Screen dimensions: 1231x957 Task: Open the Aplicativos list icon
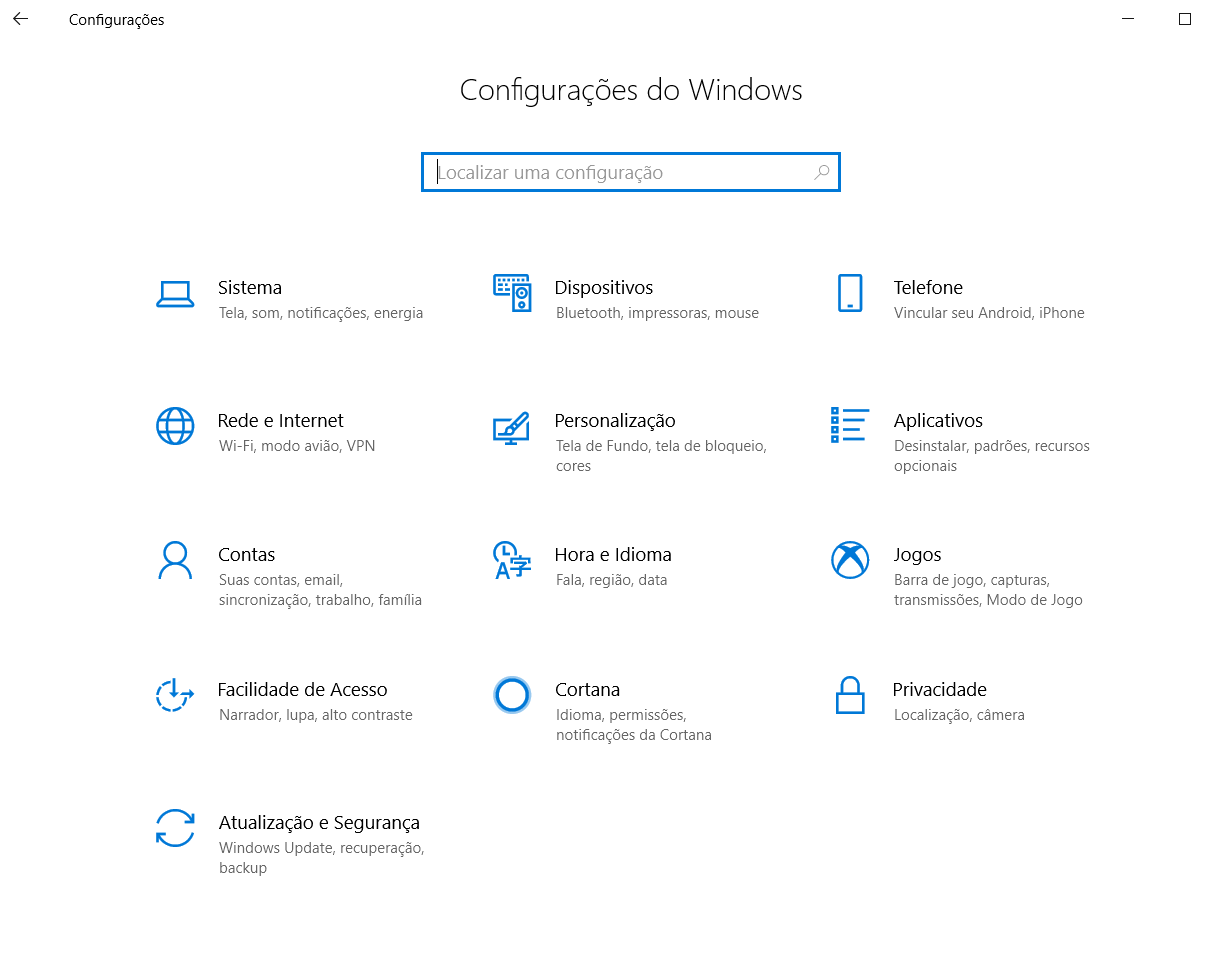pyautogui.click(x=849, y=425)
